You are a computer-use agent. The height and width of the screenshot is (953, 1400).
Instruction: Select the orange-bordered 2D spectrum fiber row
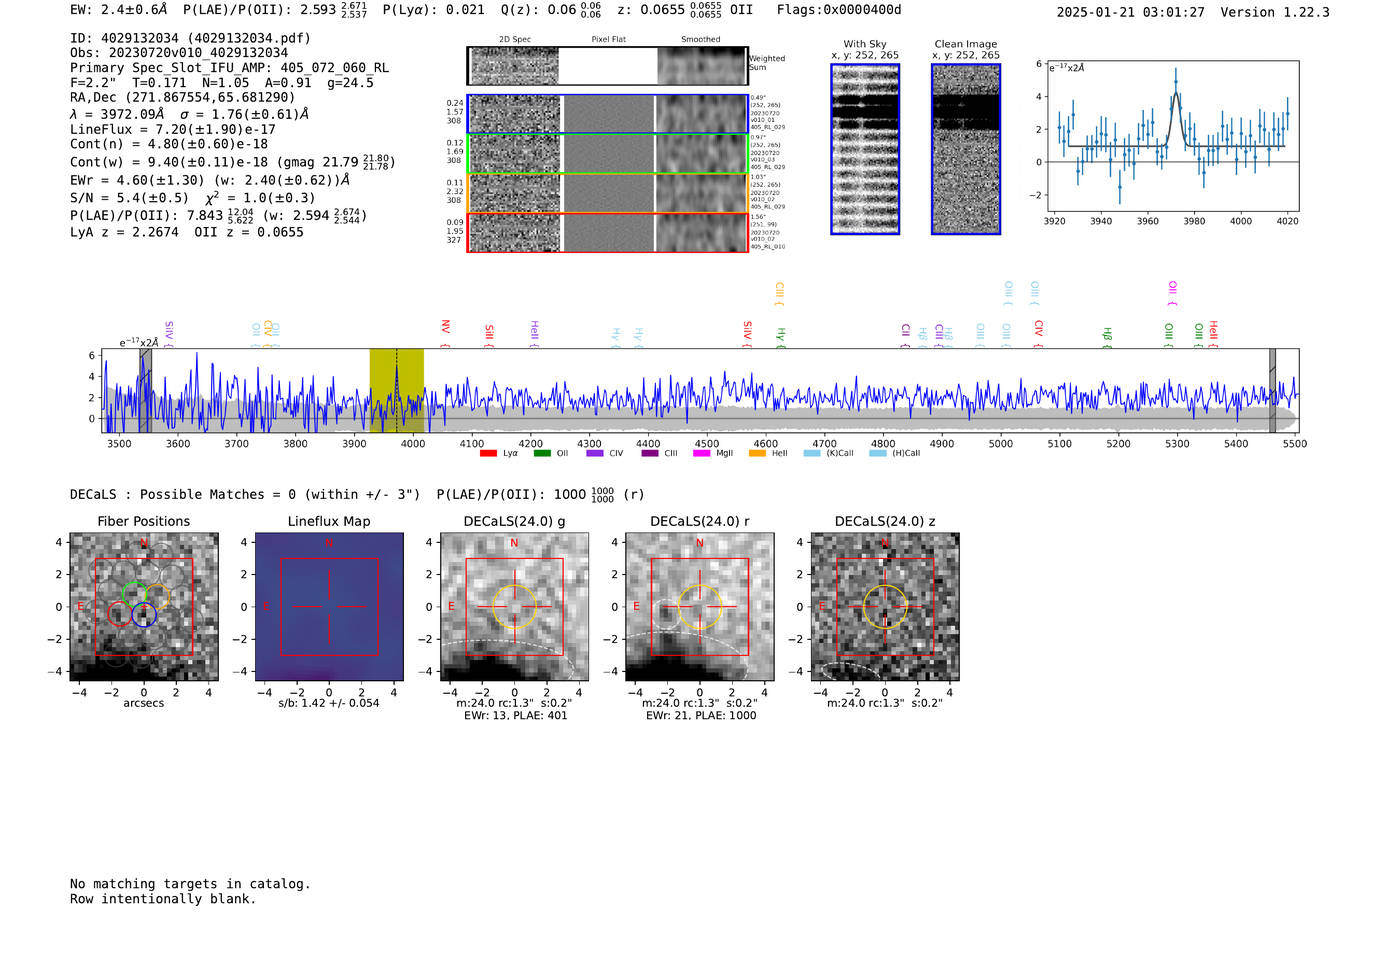(x=607, y=193)
